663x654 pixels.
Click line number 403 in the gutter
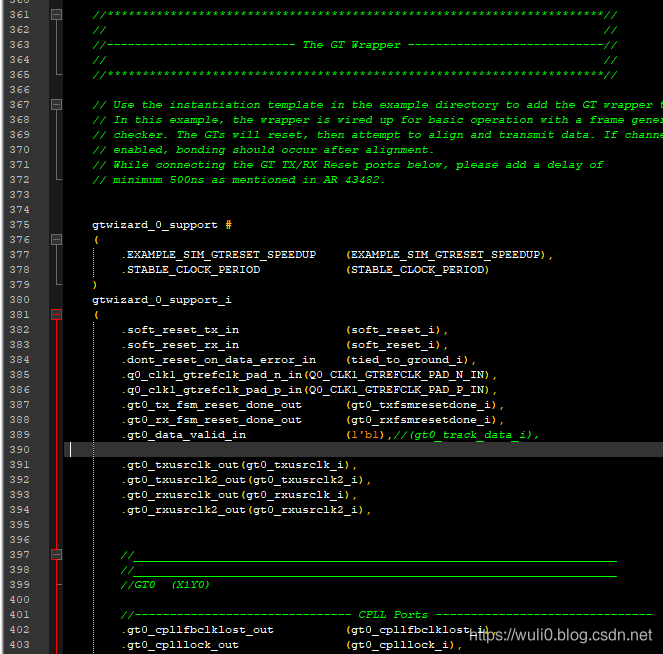(19, 645)
